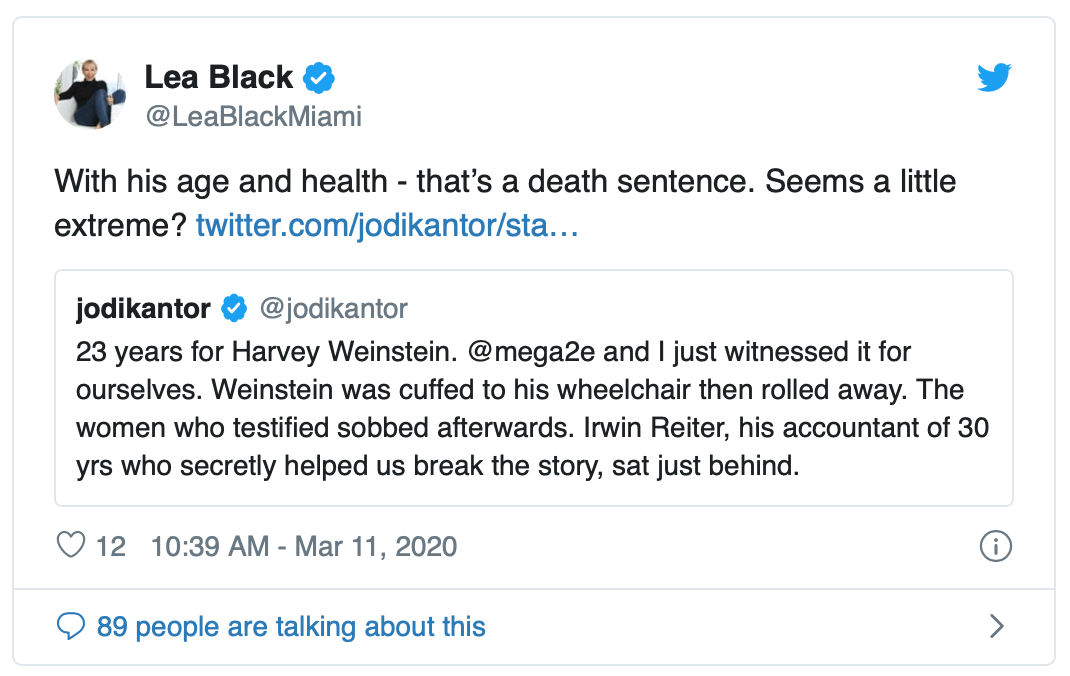Click Lea Black's verified badge
This screenshot has width=1070, height=676.
pyautogui.click(x=319, y=77)
